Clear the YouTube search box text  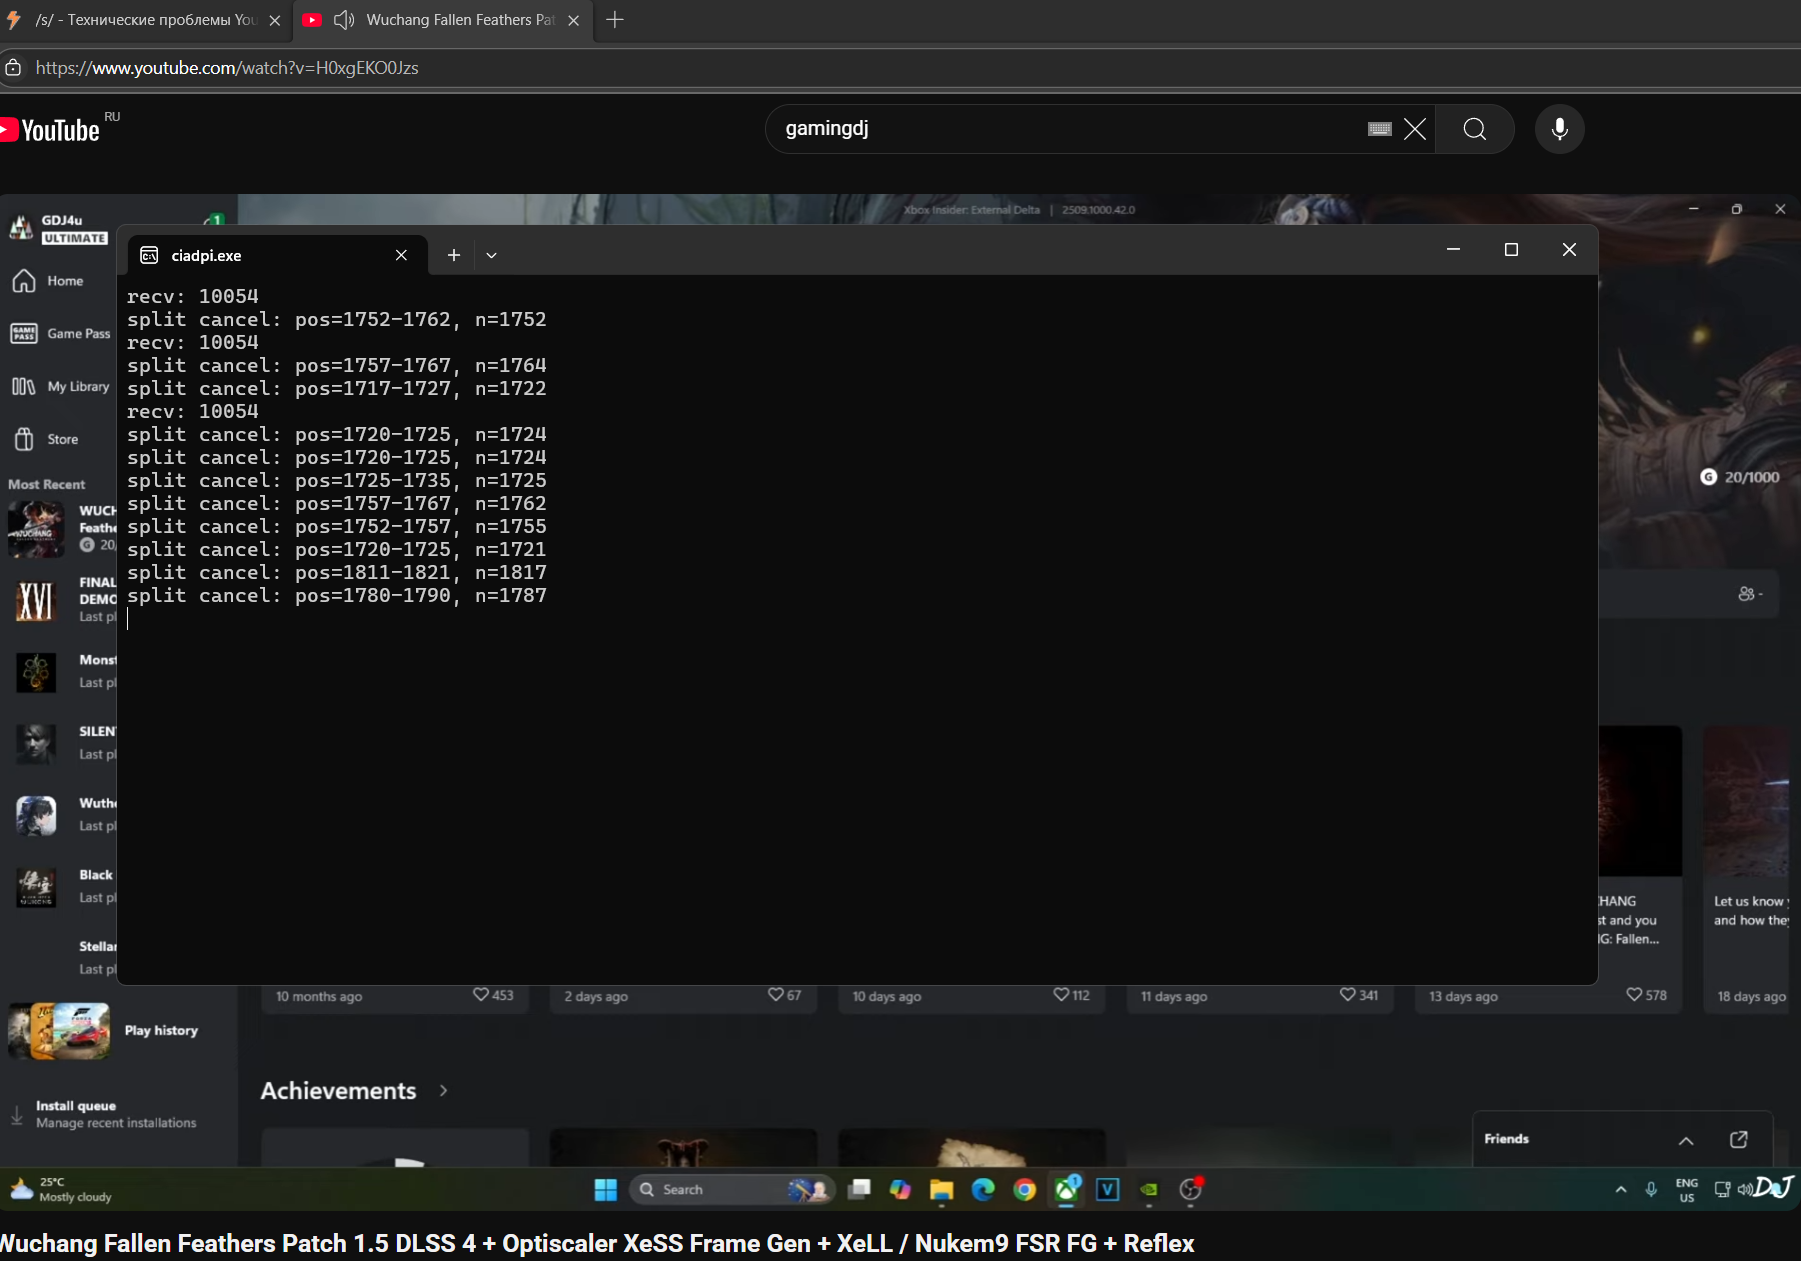click(1415, 129)
